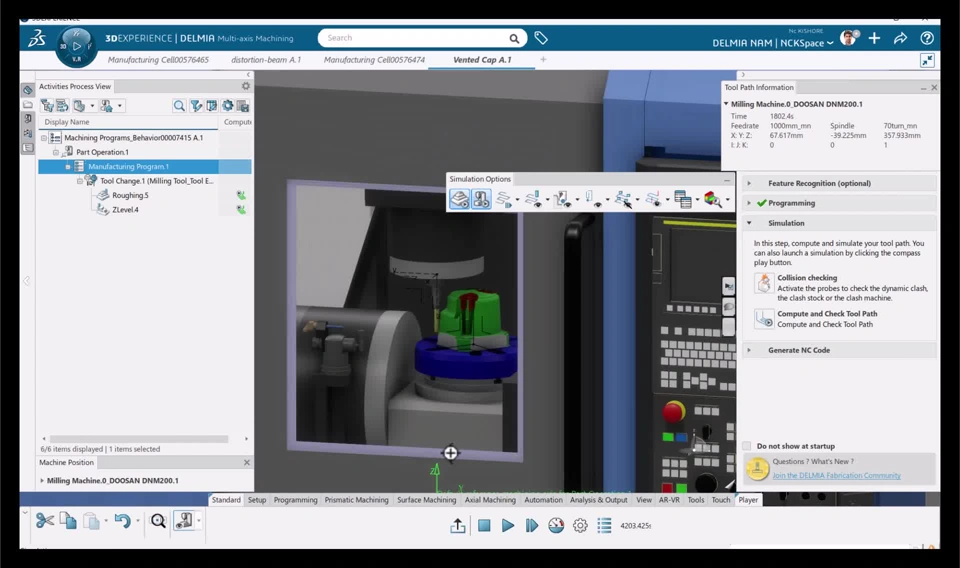This screenshot has height=568, width=960.
Task: Open the Undo history dropdown arrow
Action: [138, 521]
